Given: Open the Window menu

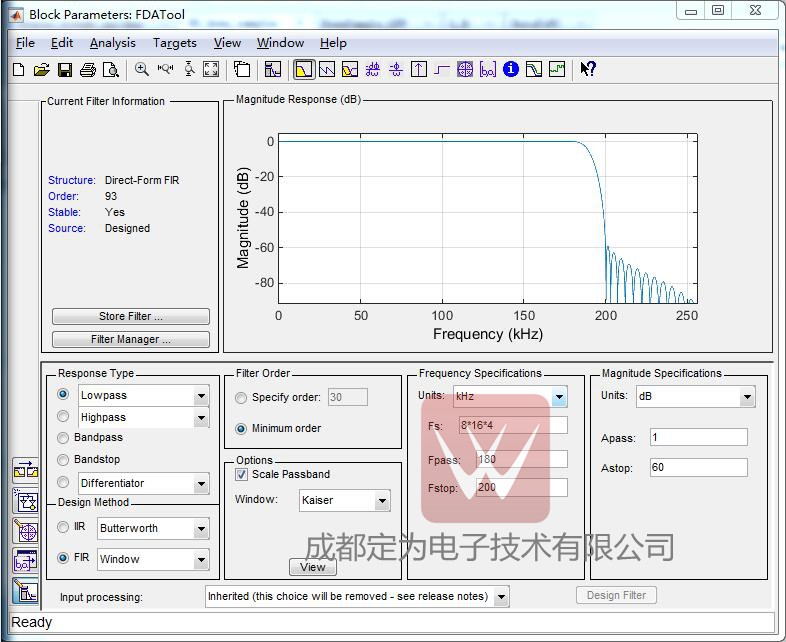Looking at the screenshot, I should (281, 43).
